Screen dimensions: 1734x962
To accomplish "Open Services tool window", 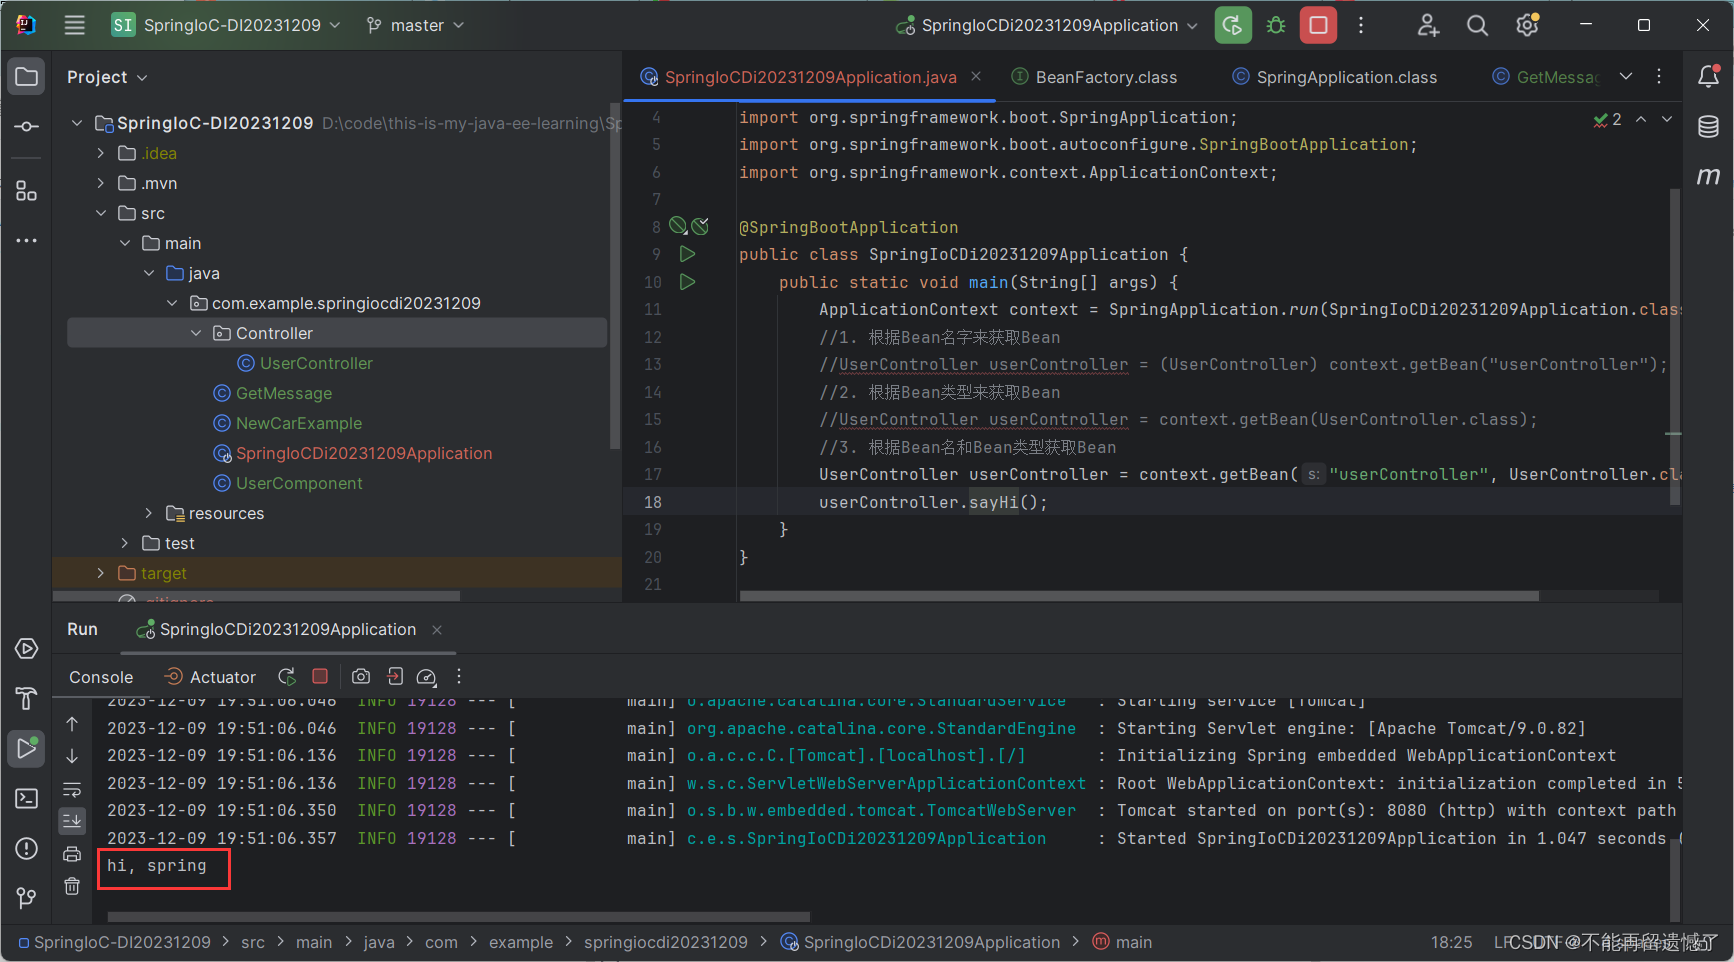I will [x=27, y=649].
